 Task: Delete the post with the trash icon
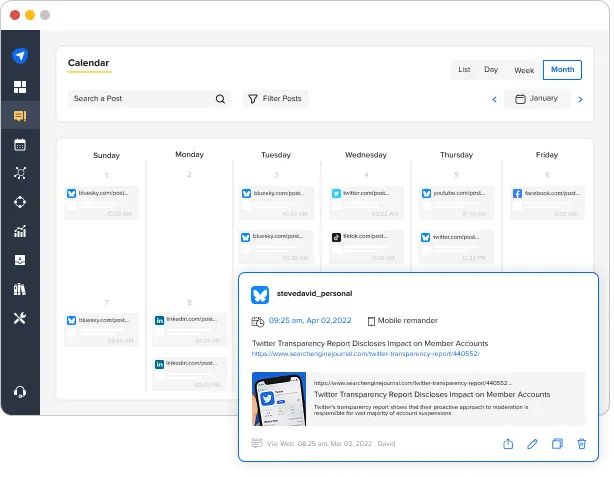[x=581, y=444]
